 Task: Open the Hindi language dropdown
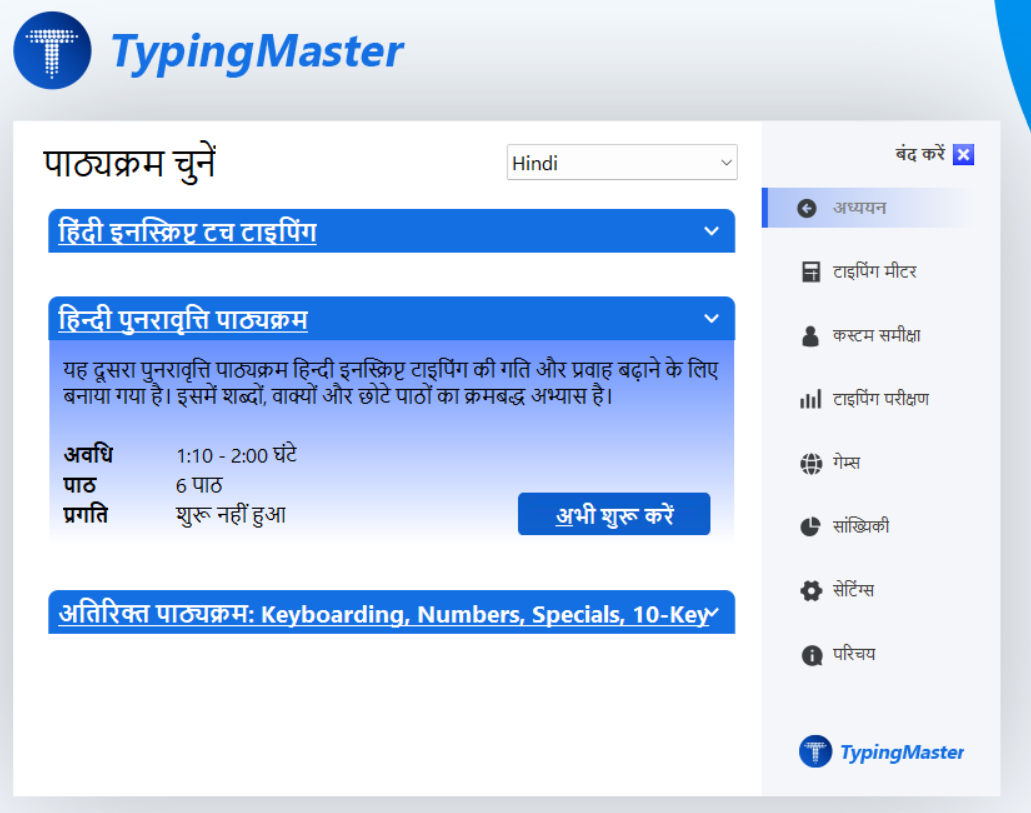(x=622, y=162)
